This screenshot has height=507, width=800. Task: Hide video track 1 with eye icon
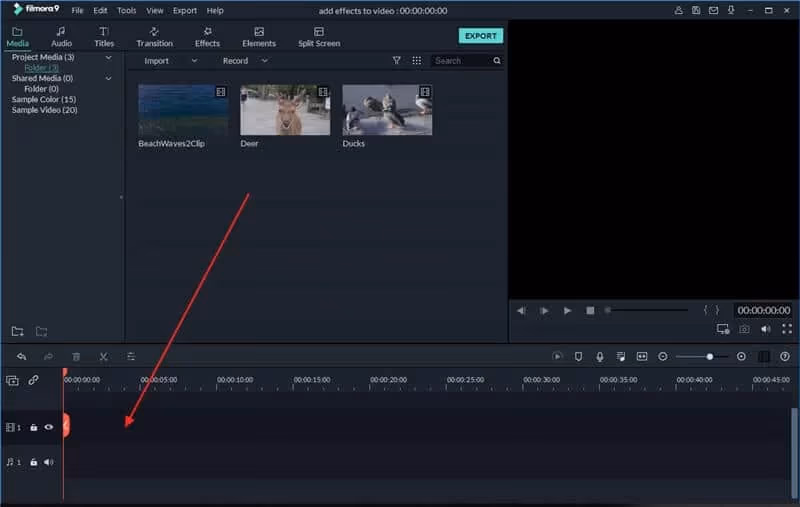click(x=48, y=427)
